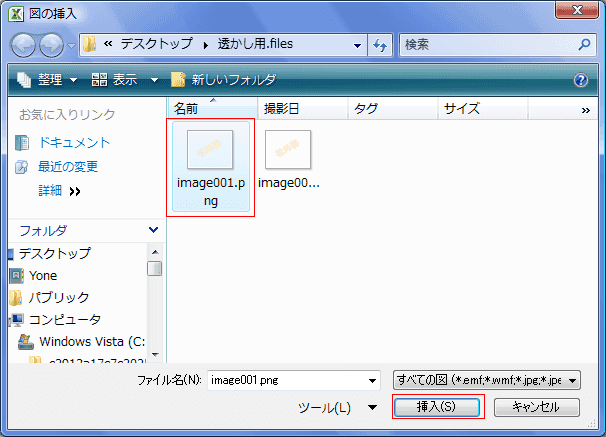The image size is (606, 437).
Task: Select the second image00... thumbnail
Action: tap(288, 160)
